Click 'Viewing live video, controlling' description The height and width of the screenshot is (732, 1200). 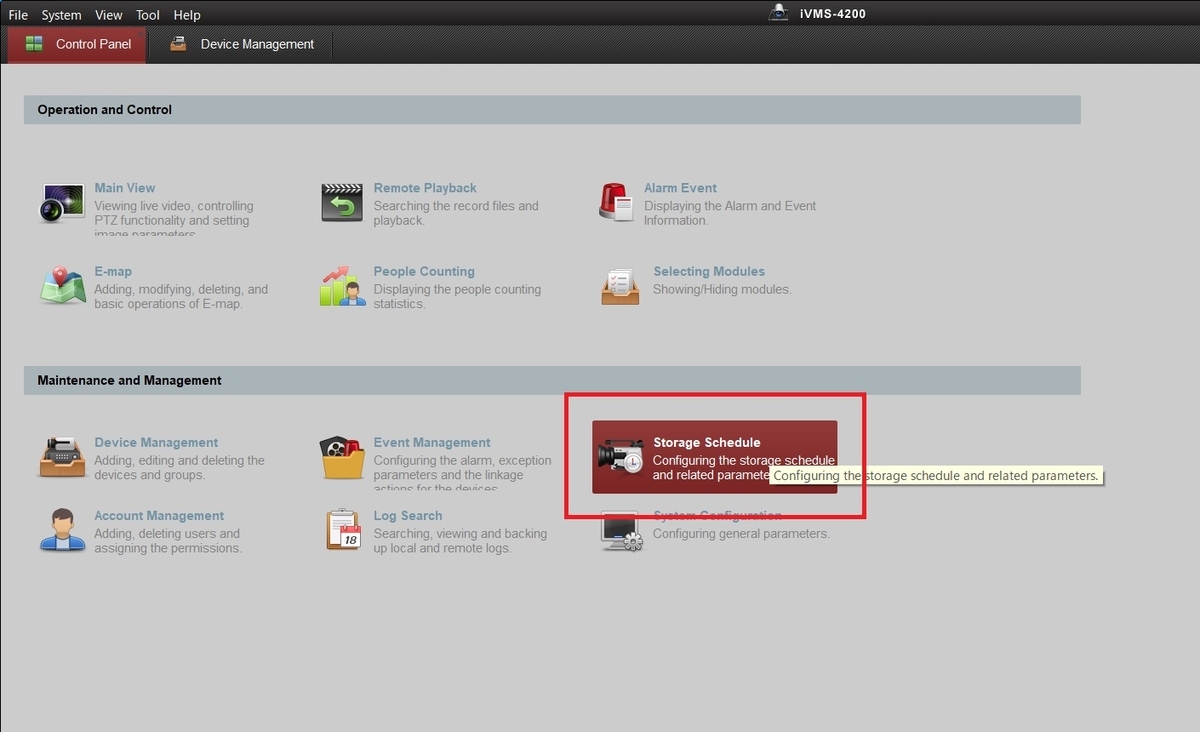coord(174,206)
